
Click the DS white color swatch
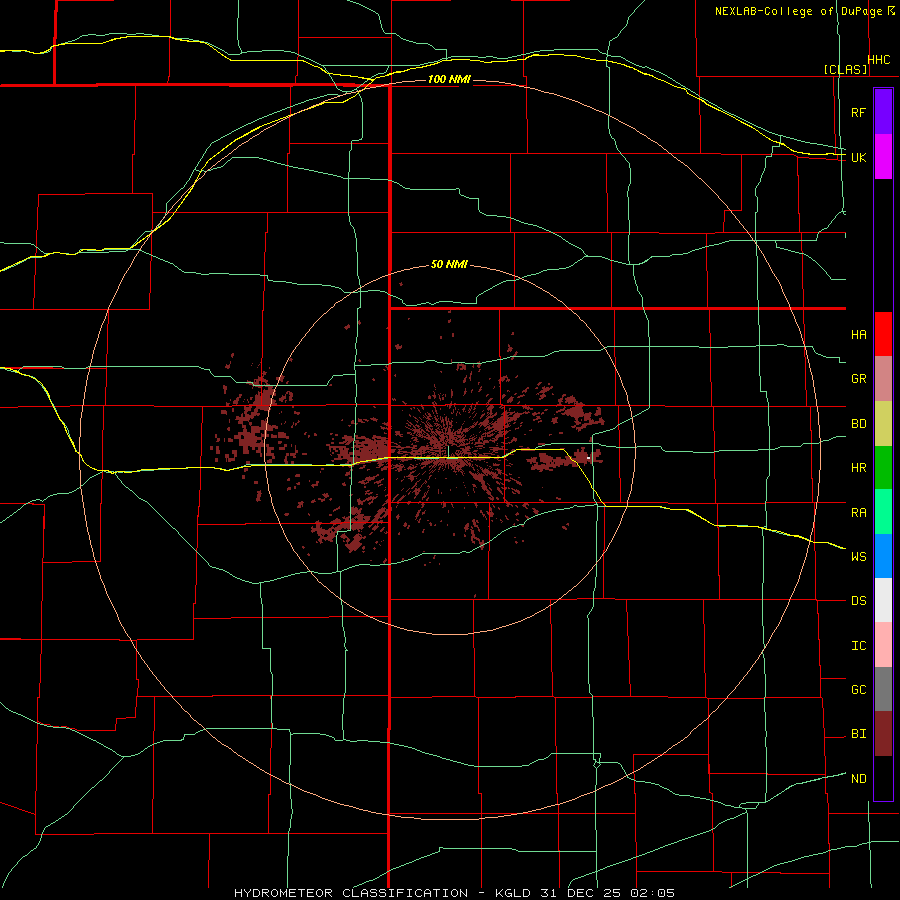(x=883, y=600)
